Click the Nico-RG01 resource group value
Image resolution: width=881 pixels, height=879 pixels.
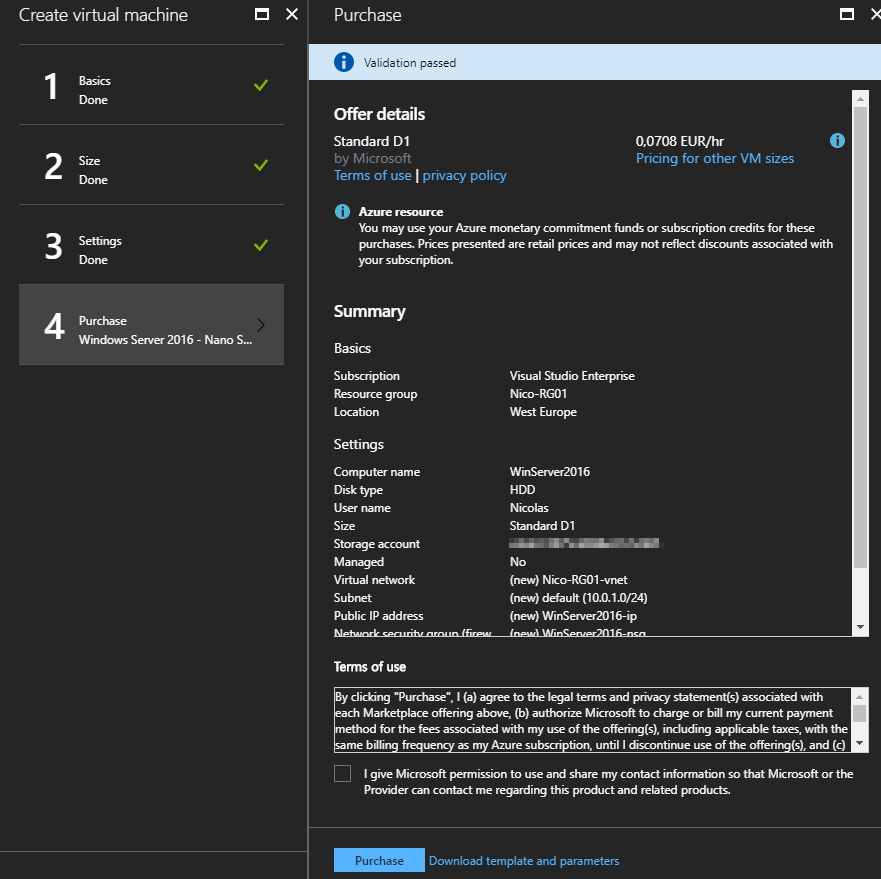click(538, 393)
